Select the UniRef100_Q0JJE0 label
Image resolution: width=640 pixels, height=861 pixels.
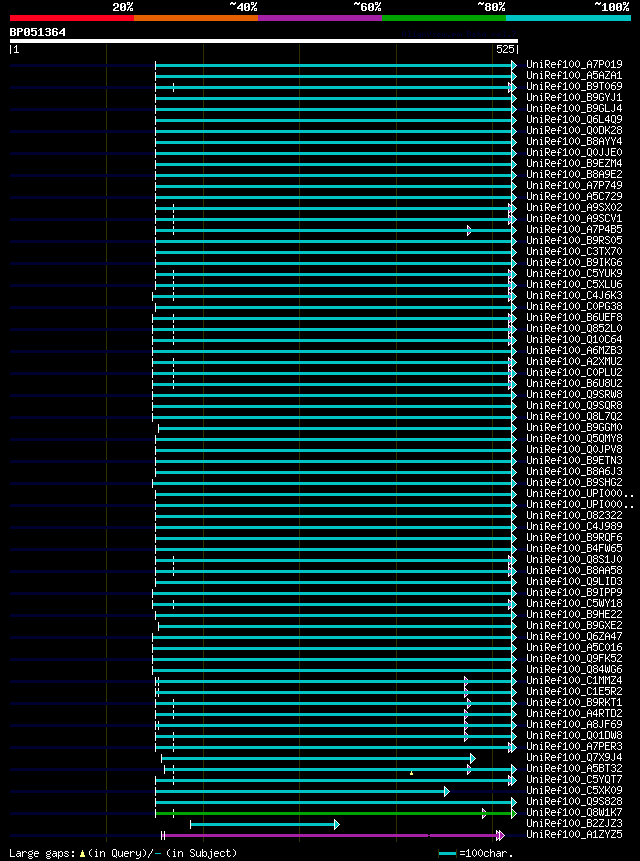click(574, 152)
